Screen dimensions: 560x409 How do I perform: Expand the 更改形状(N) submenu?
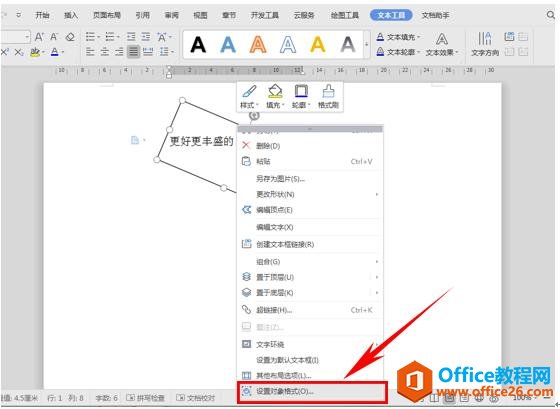point(310,194)
